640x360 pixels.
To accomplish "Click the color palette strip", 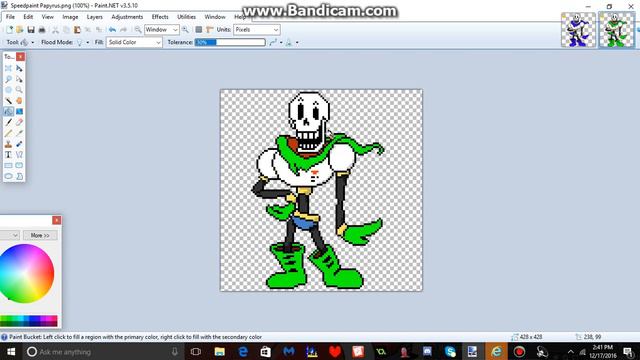I will click(29, 321).
